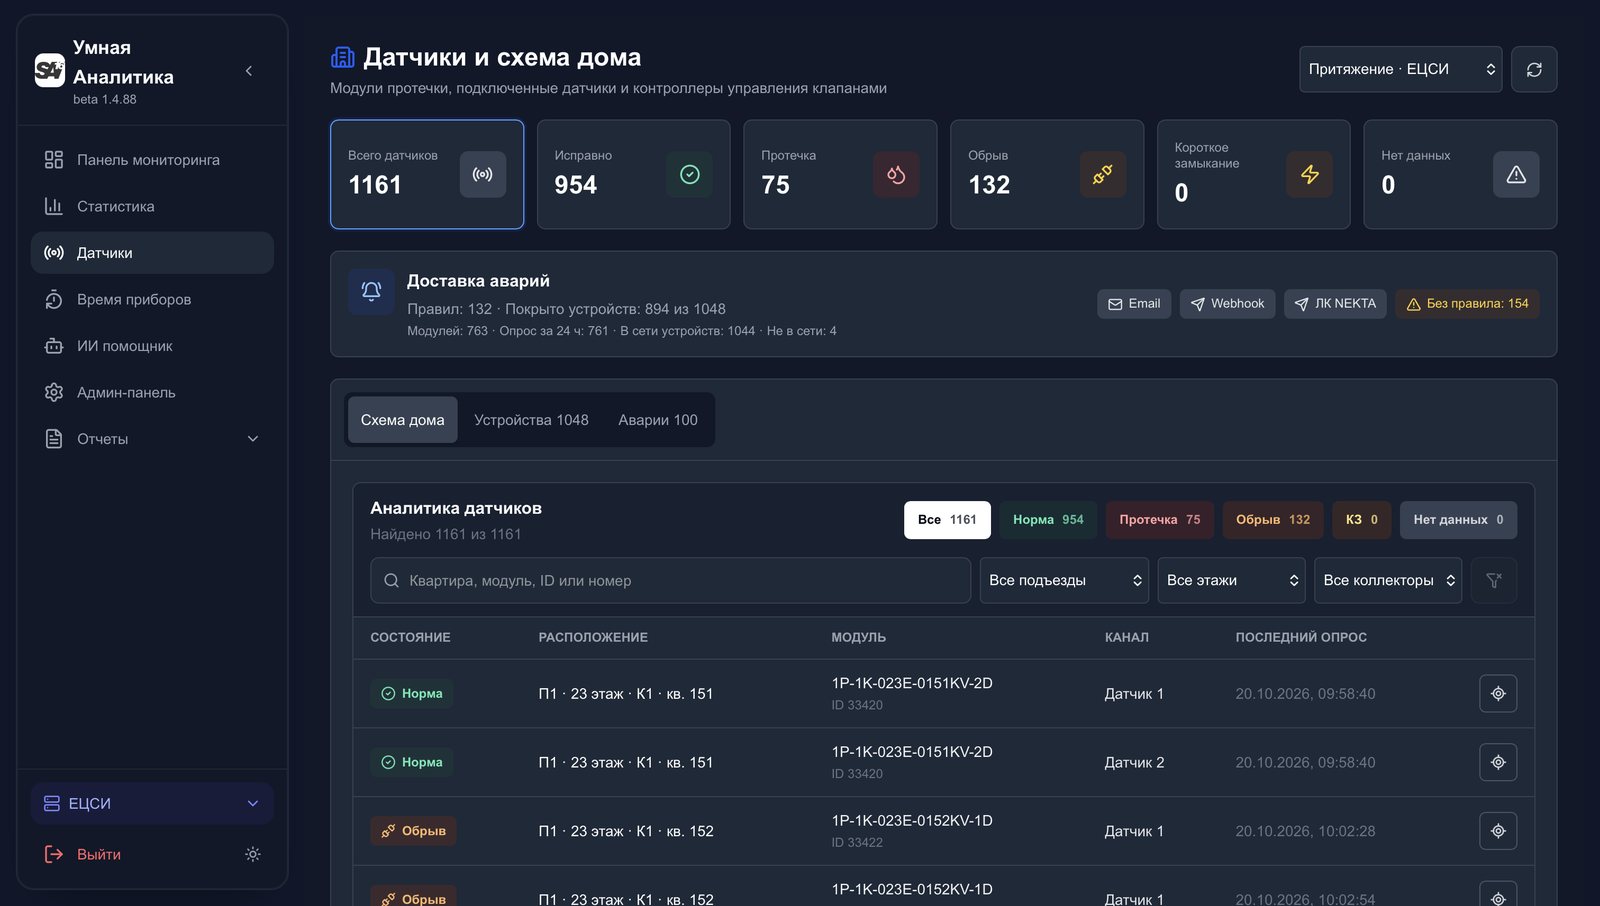The image size is (1600, 906).
Task: Filter by Обрыв 132 chip
Action: click(1273, 520)
